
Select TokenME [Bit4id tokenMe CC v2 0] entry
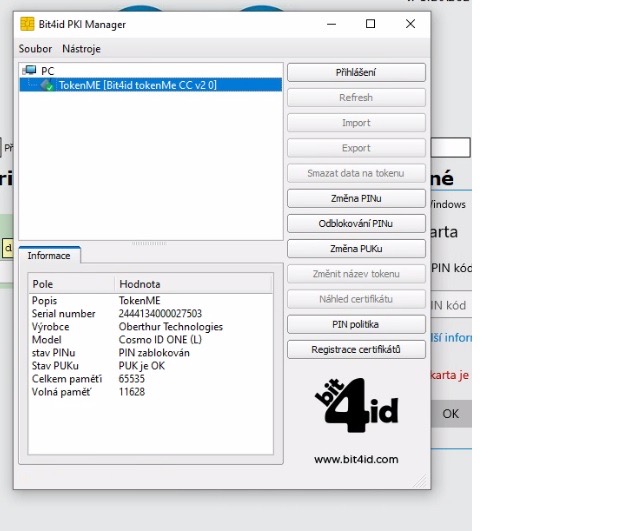click(x=137, y=85)
